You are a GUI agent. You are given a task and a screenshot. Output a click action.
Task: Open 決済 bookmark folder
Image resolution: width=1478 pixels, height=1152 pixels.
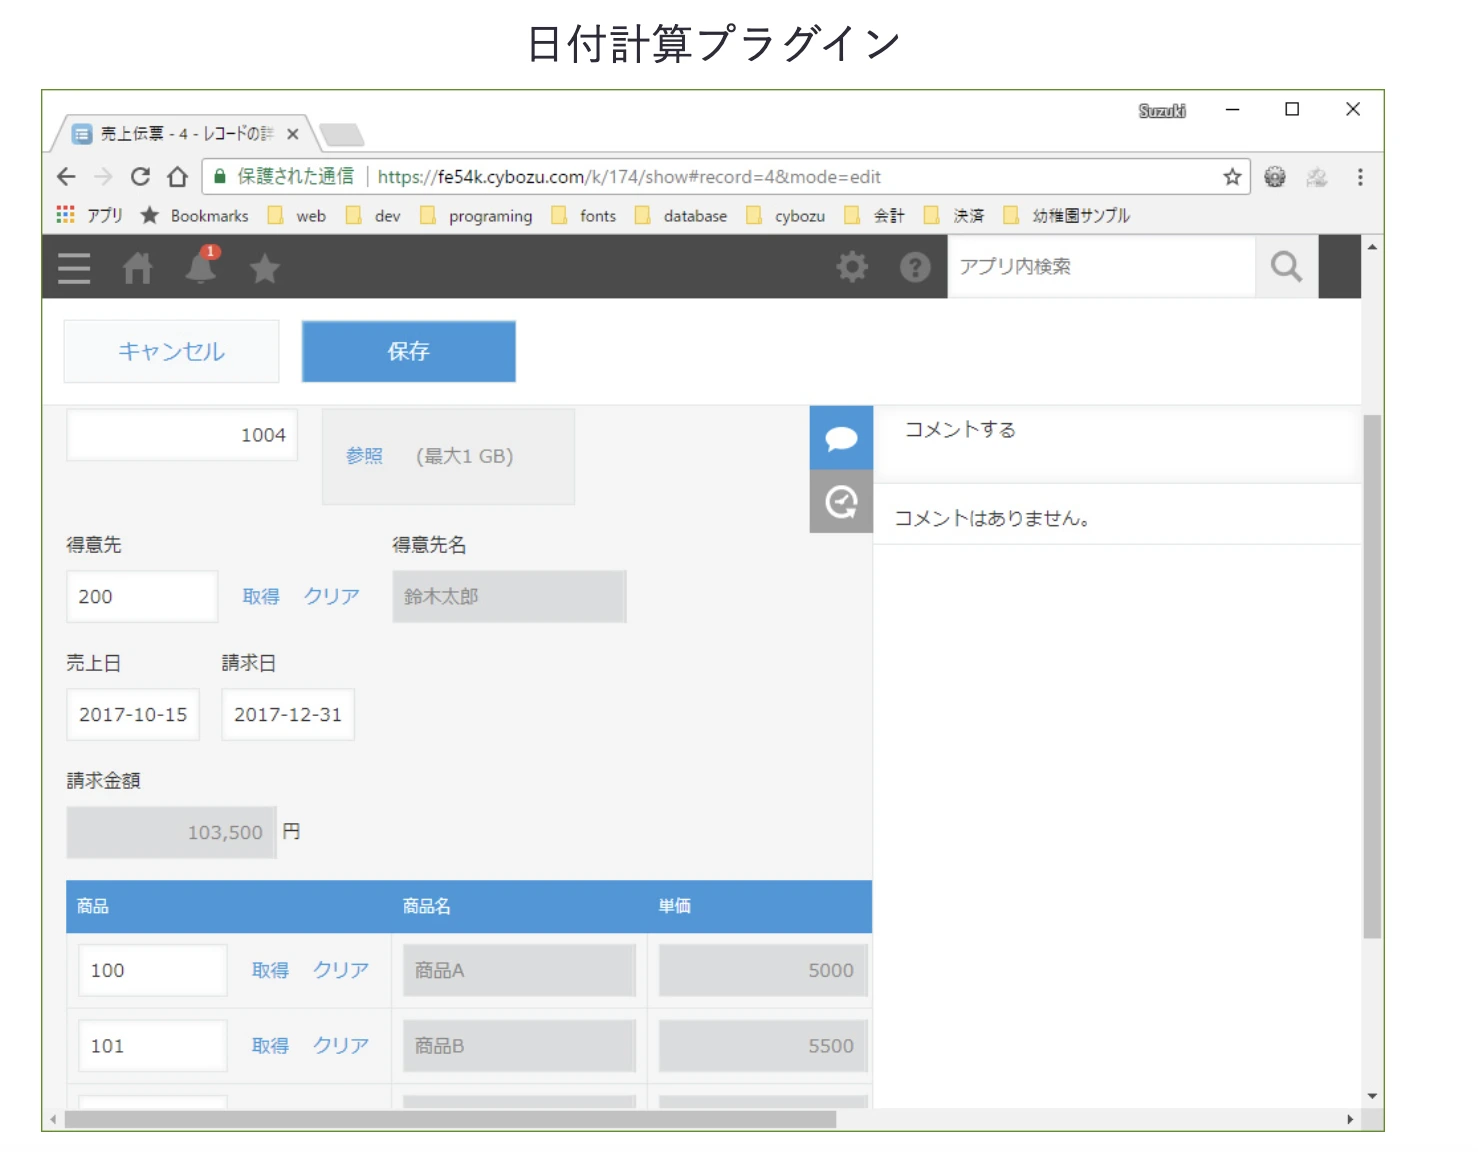[x=955, y=215]
